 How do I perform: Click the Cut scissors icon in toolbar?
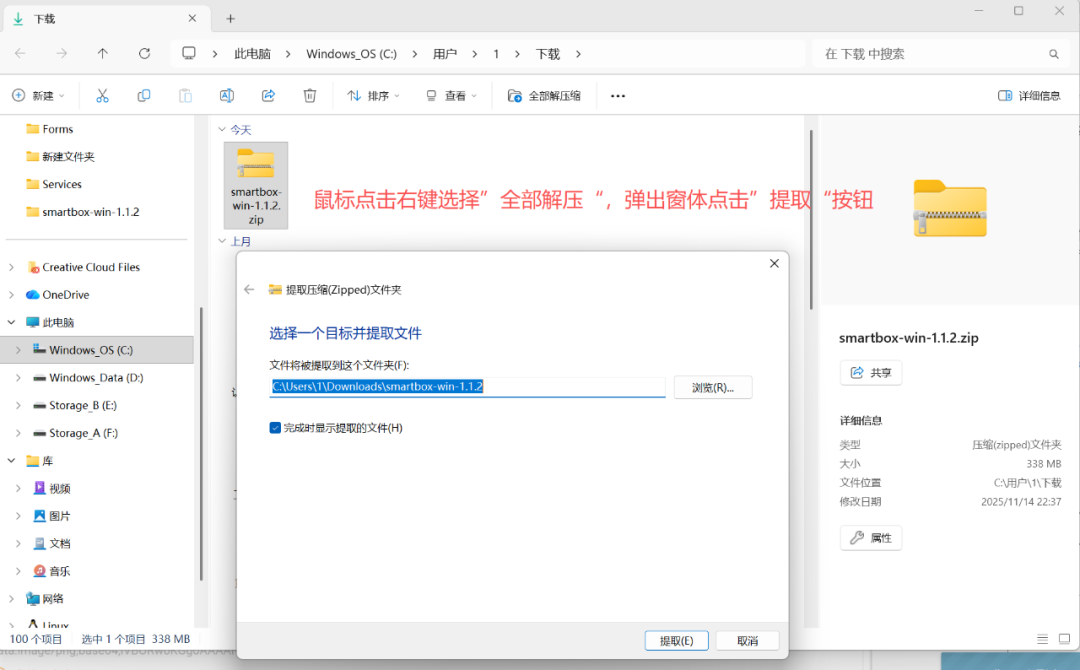click(x=102, y=96)
